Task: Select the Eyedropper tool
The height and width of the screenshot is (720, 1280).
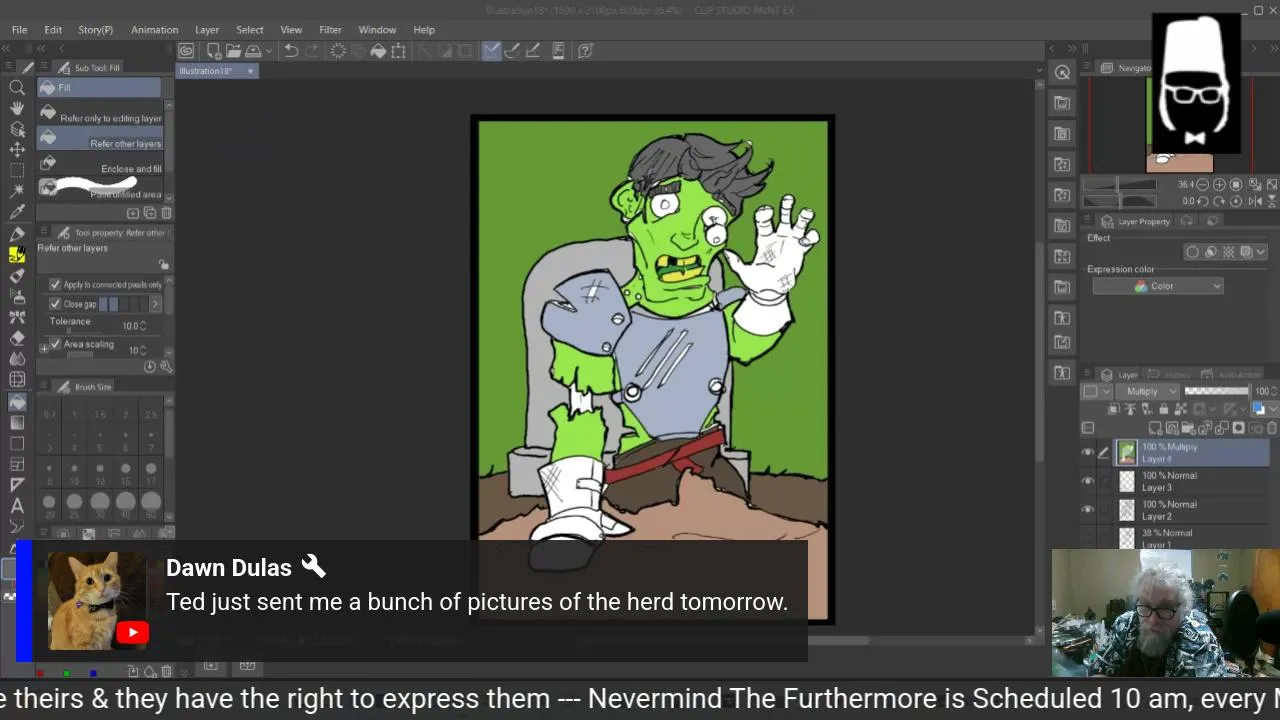Action: pyautogui.click(x=17, y=212)
